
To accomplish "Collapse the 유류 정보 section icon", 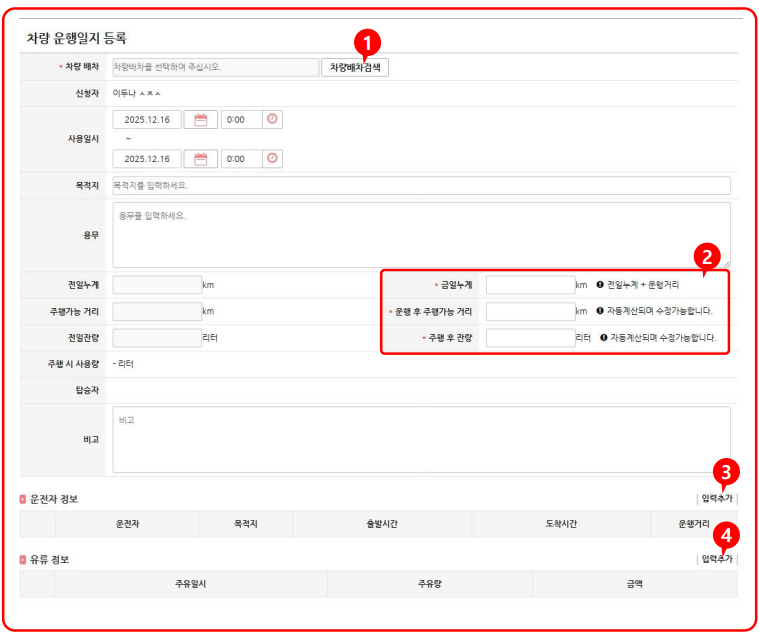I will click(23, 559).
